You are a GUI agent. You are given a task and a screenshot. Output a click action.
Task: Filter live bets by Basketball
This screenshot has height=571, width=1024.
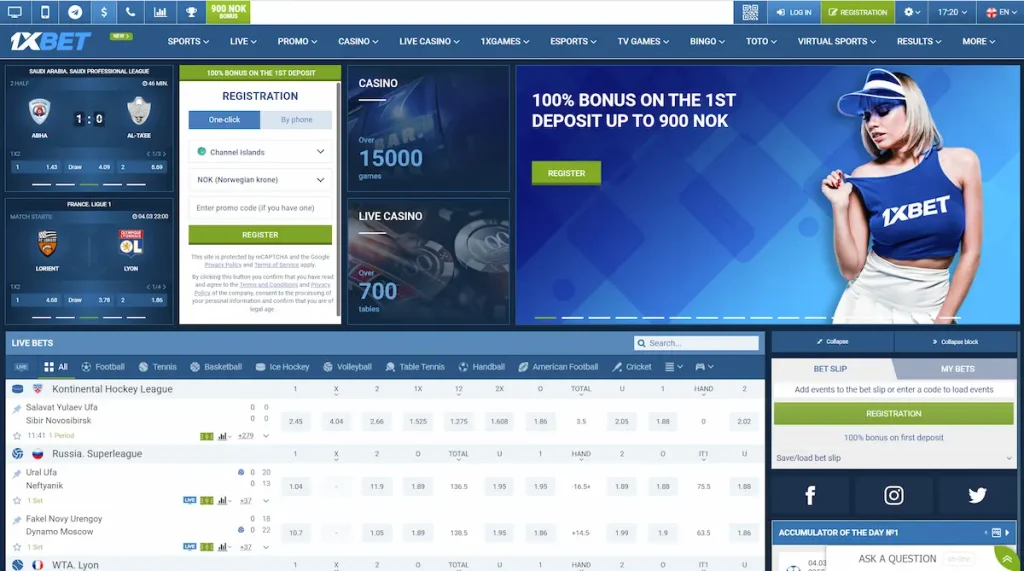click(216, 367)
